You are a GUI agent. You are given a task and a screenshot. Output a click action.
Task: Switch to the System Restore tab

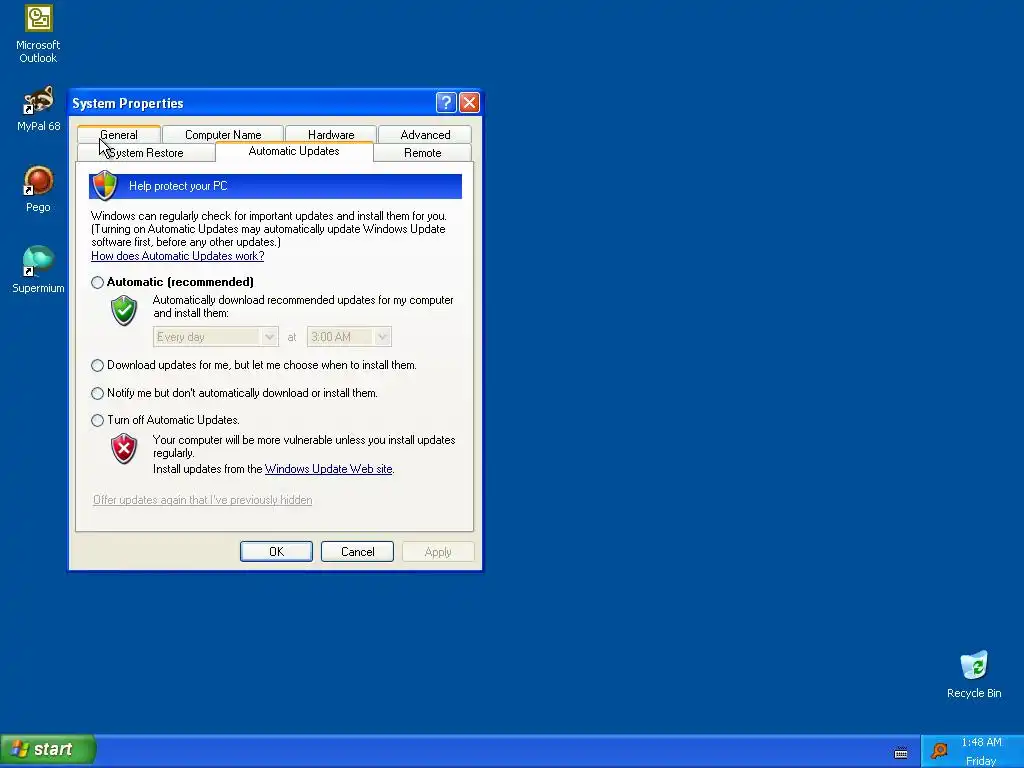coord(146,153)
